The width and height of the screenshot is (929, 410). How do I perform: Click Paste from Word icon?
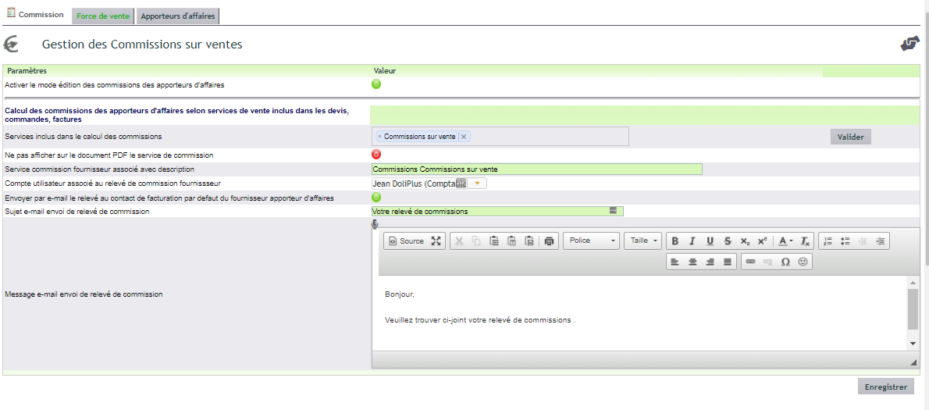pos(530,241)
